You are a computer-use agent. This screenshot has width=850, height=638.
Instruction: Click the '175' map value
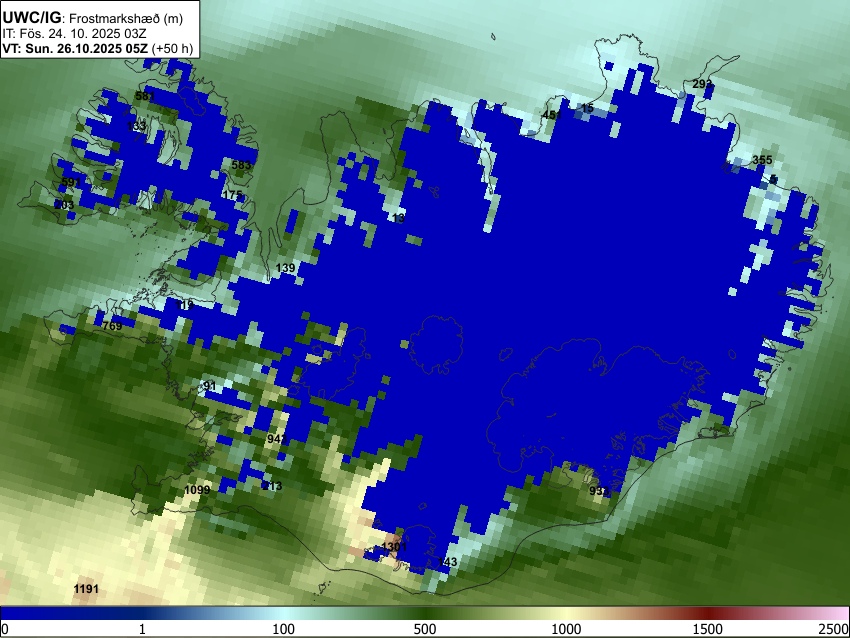pyautogui.click(x=232, y=195)
